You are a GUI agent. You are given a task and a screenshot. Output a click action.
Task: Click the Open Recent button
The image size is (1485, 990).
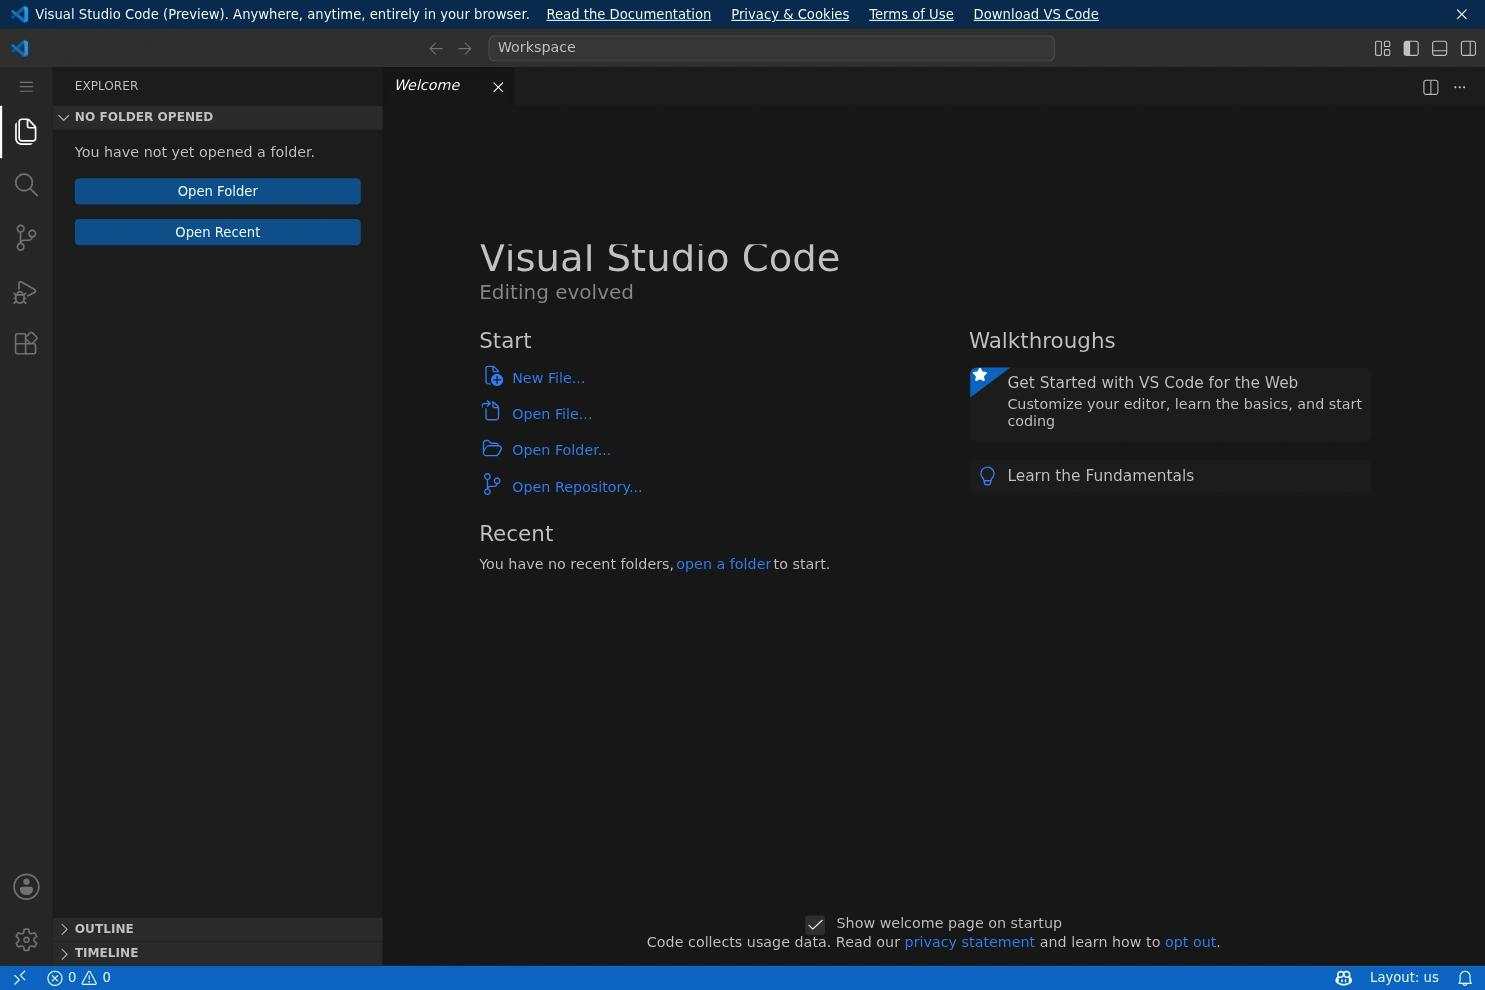pos(218,232)
